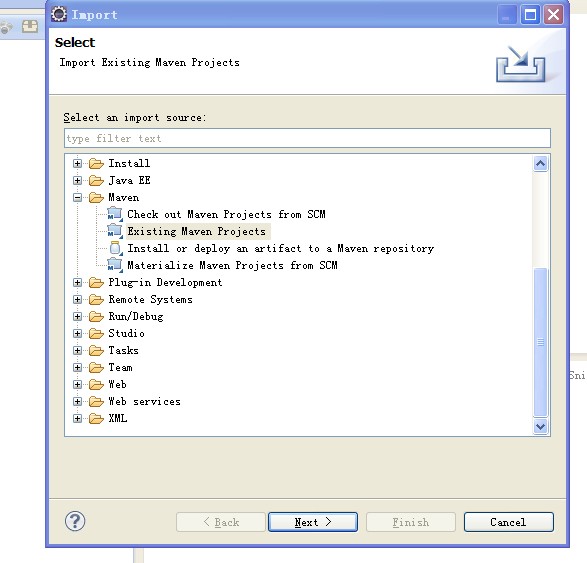Expand the Team node

(77, 368)
